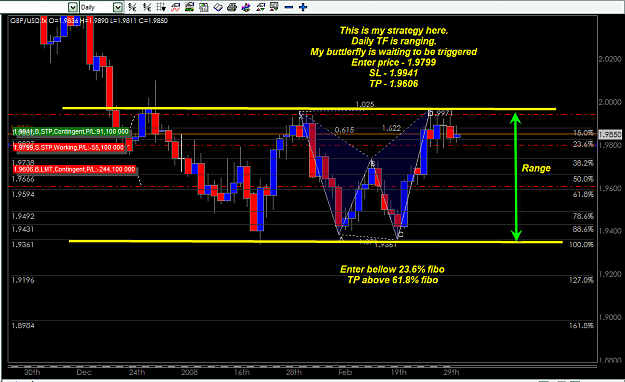Click the 1.9431 price level label

click(x=23, y=229)
